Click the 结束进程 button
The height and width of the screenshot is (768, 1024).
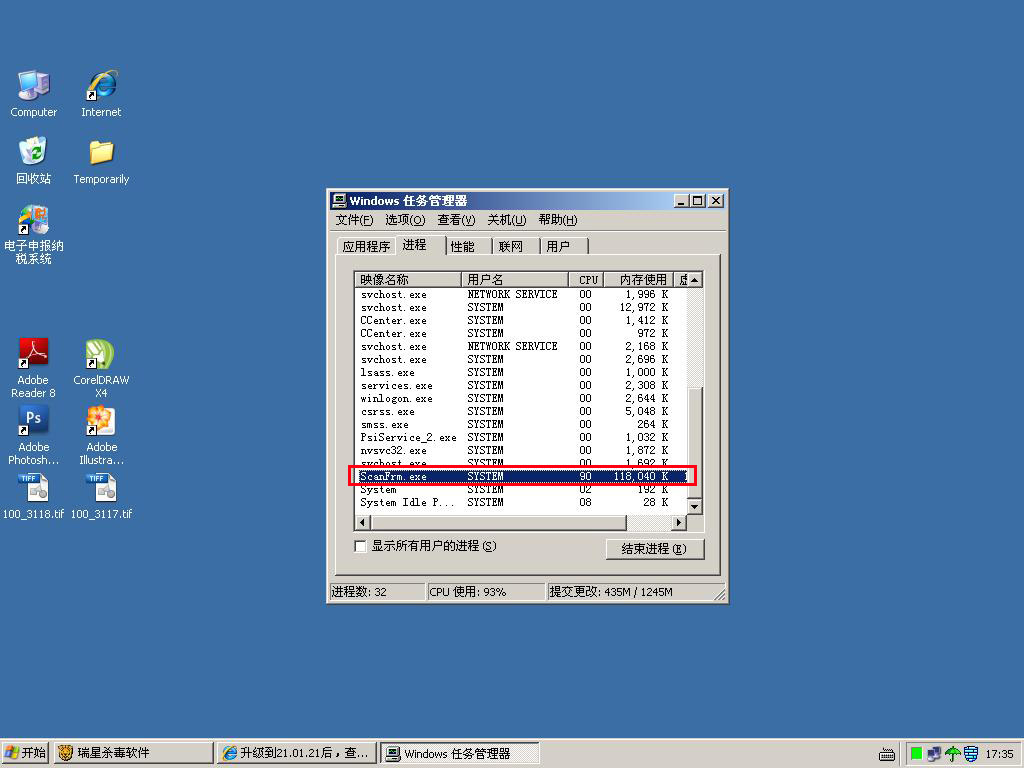(x=654, y=549)
